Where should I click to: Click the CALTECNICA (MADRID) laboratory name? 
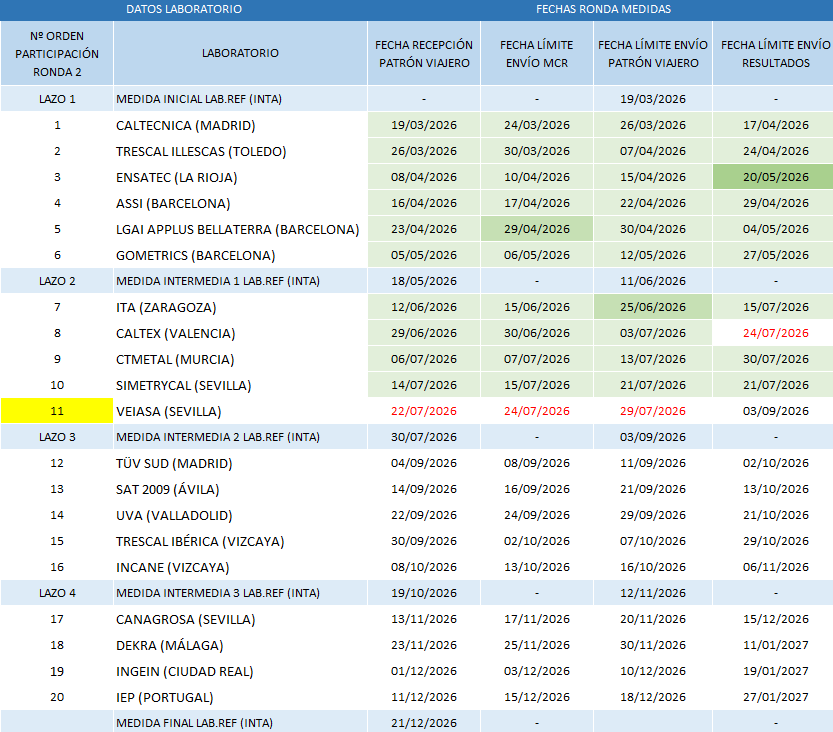(185, 125)
